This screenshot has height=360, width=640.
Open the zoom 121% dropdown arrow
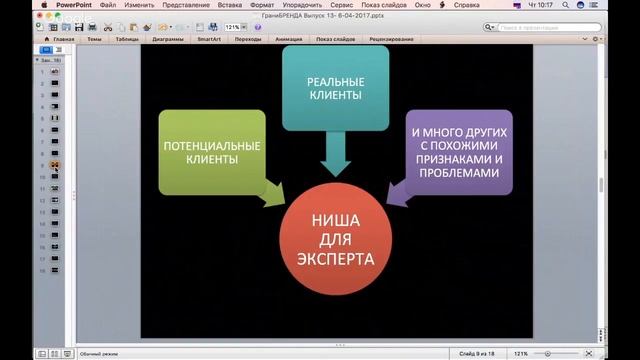pyautogui.click(x=244, y=27)
